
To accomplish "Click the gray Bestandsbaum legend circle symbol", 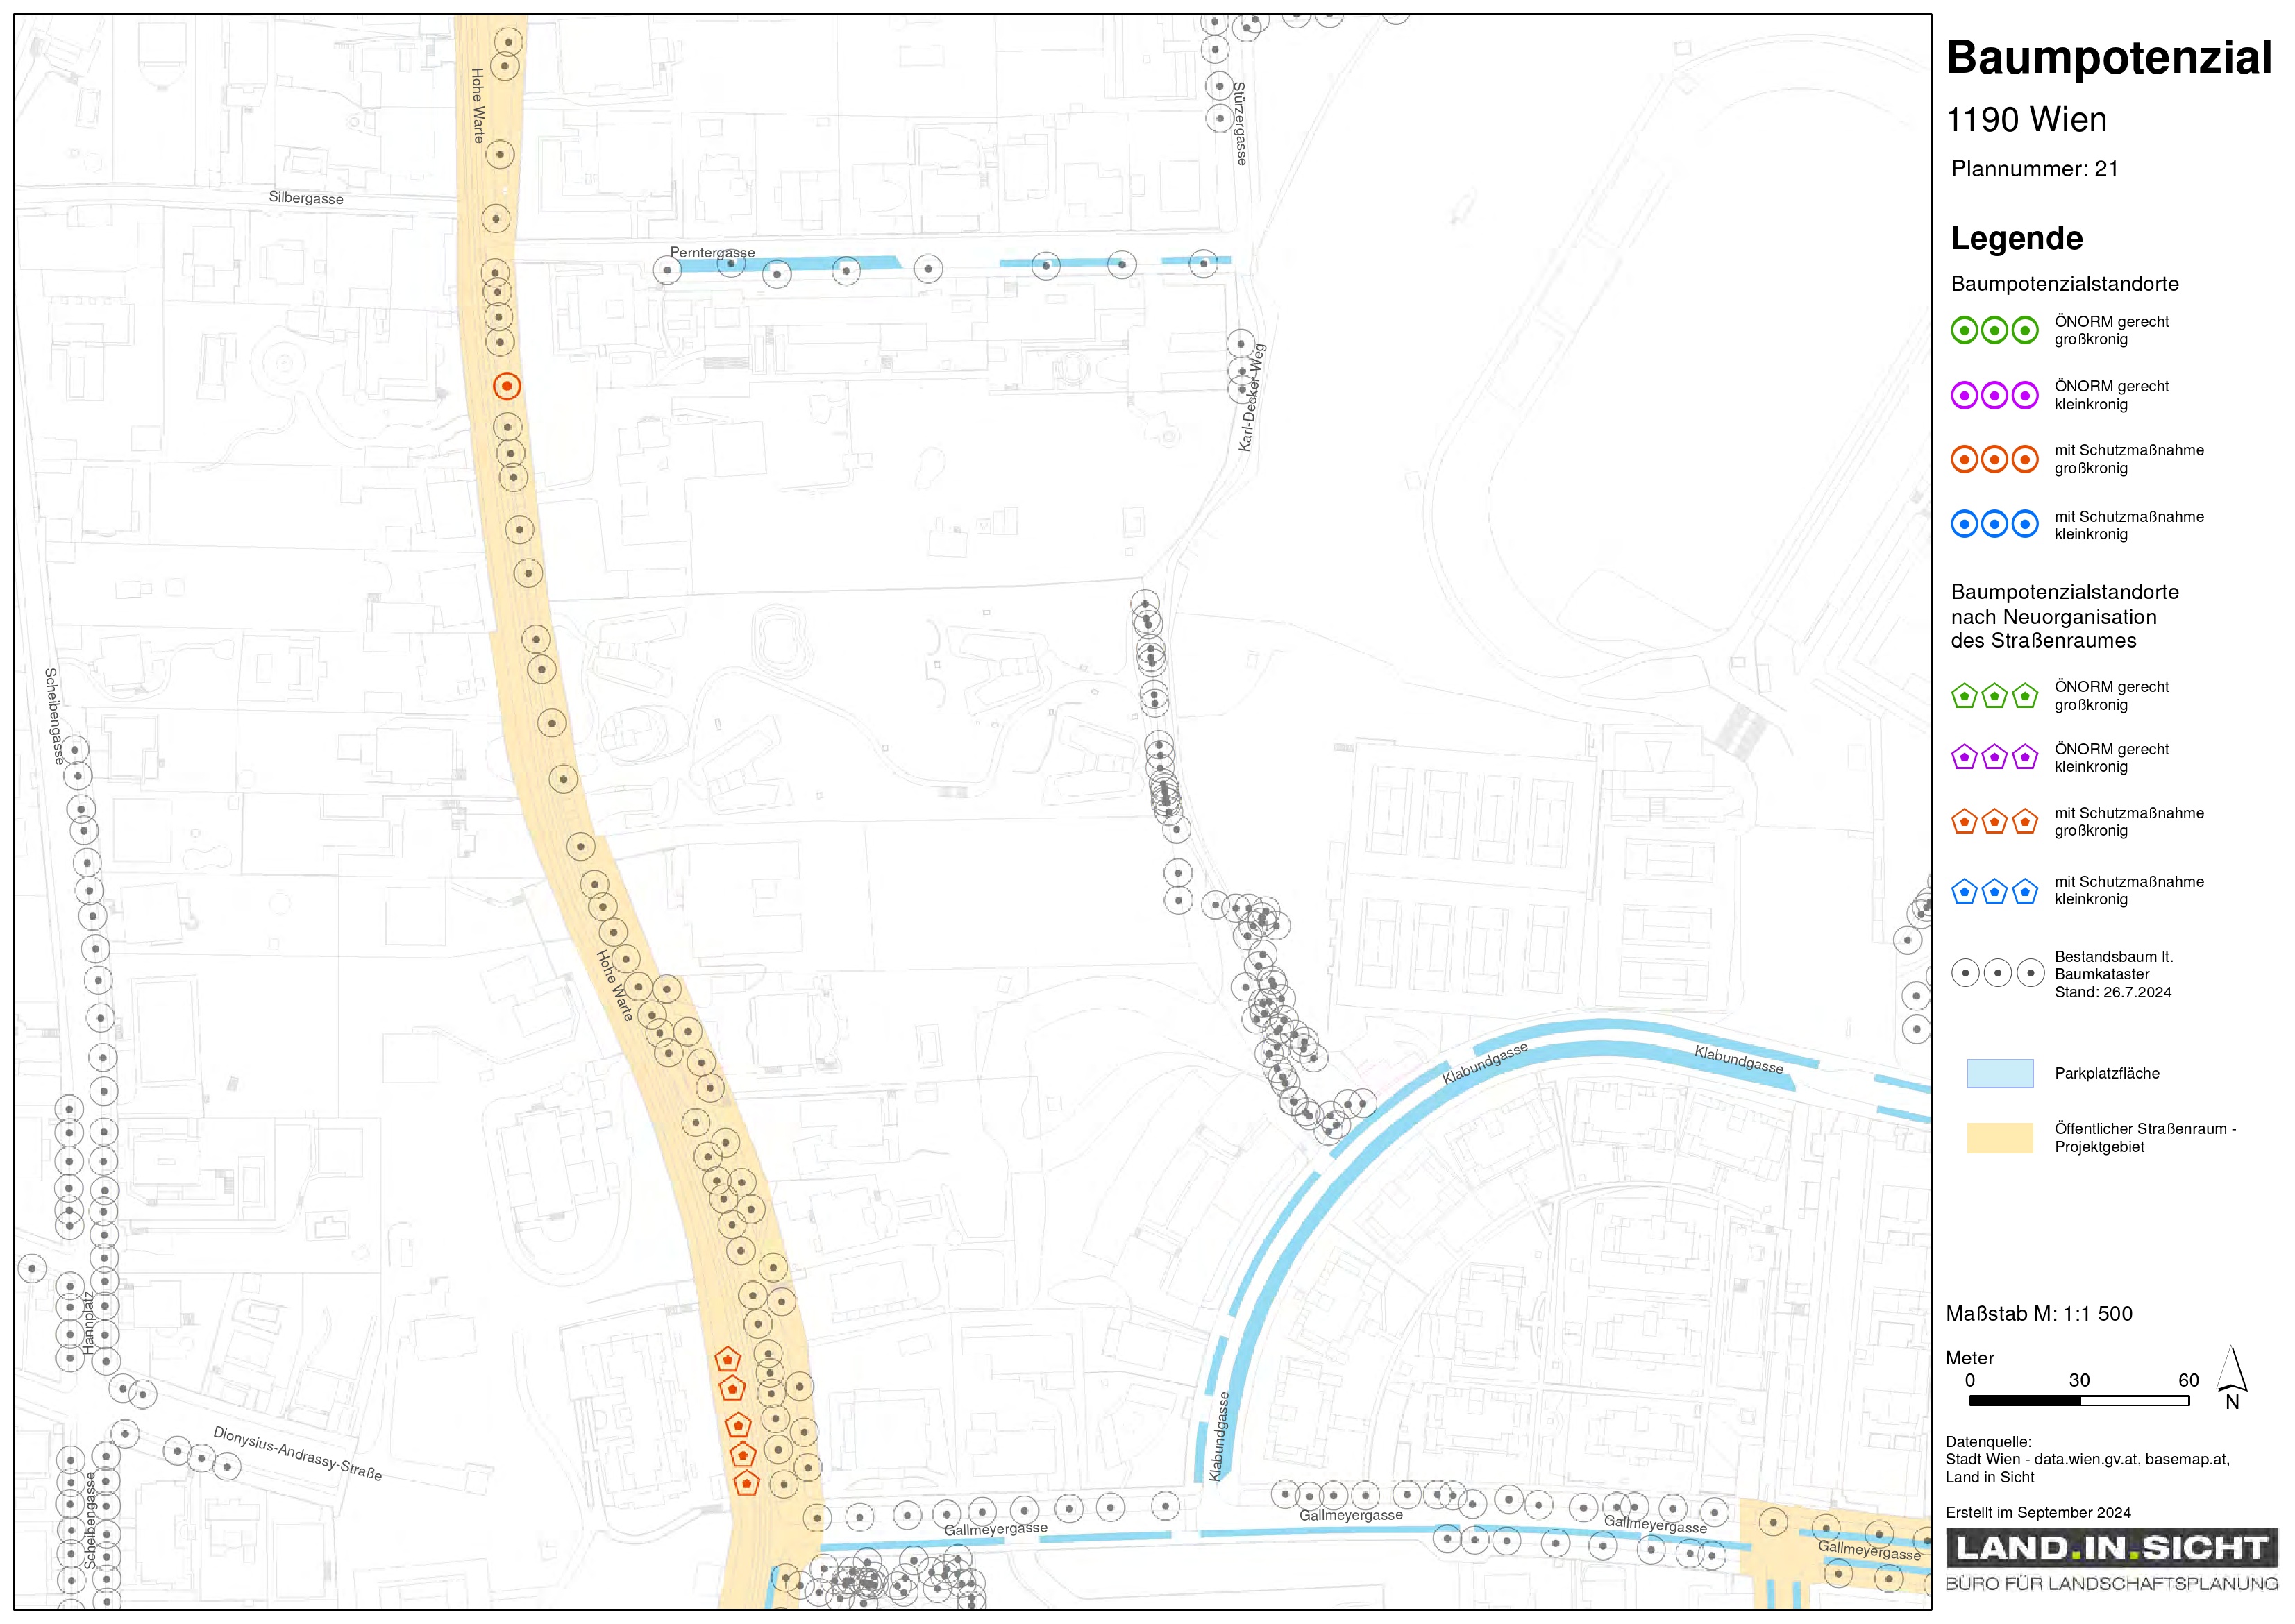I will [1997, 973].
